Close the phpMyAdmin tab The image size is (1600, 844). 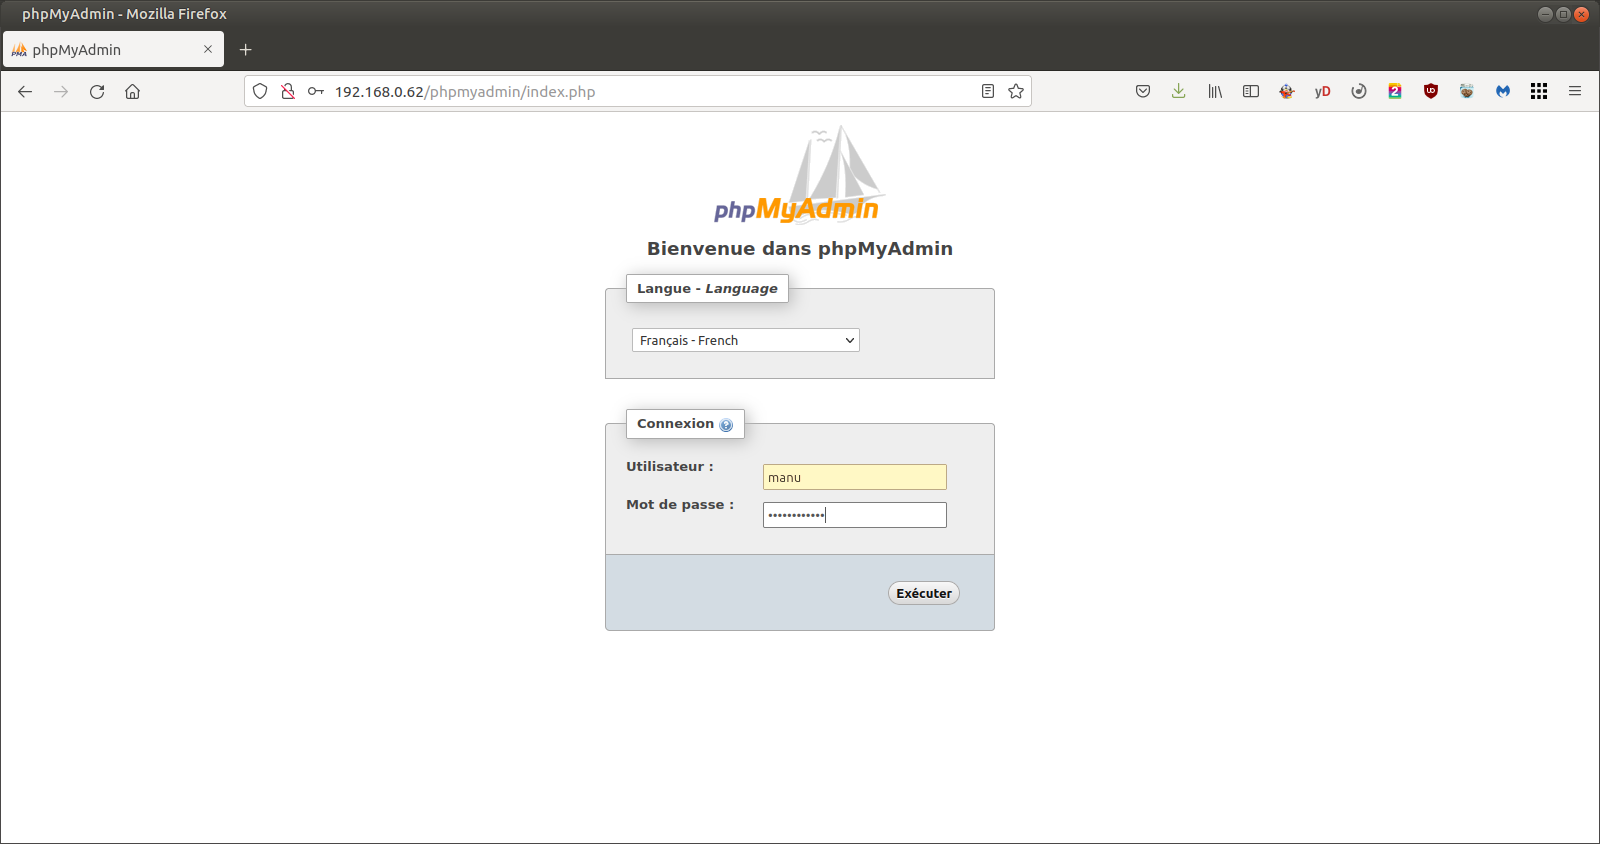(208, 49)
